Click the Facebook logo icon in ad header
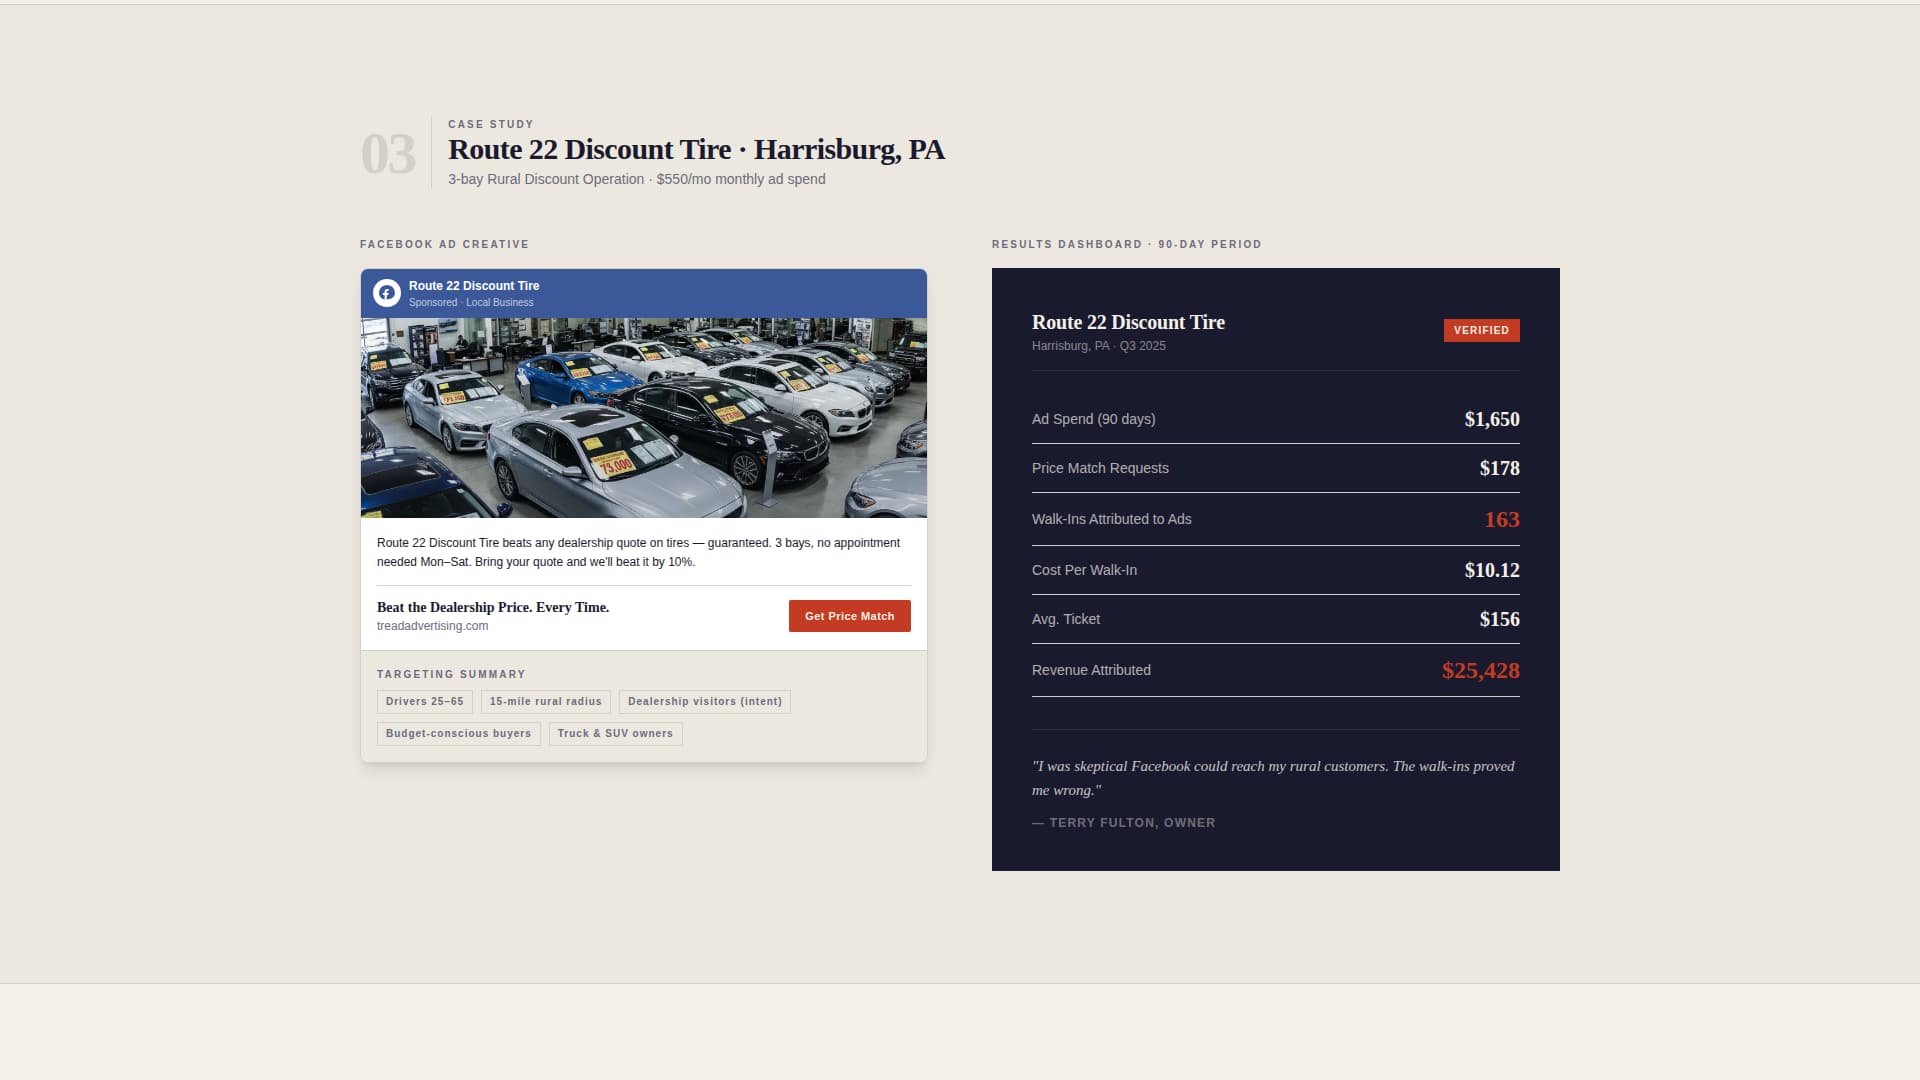This screenshot has height=1080, width=1920. coord(387,293)
